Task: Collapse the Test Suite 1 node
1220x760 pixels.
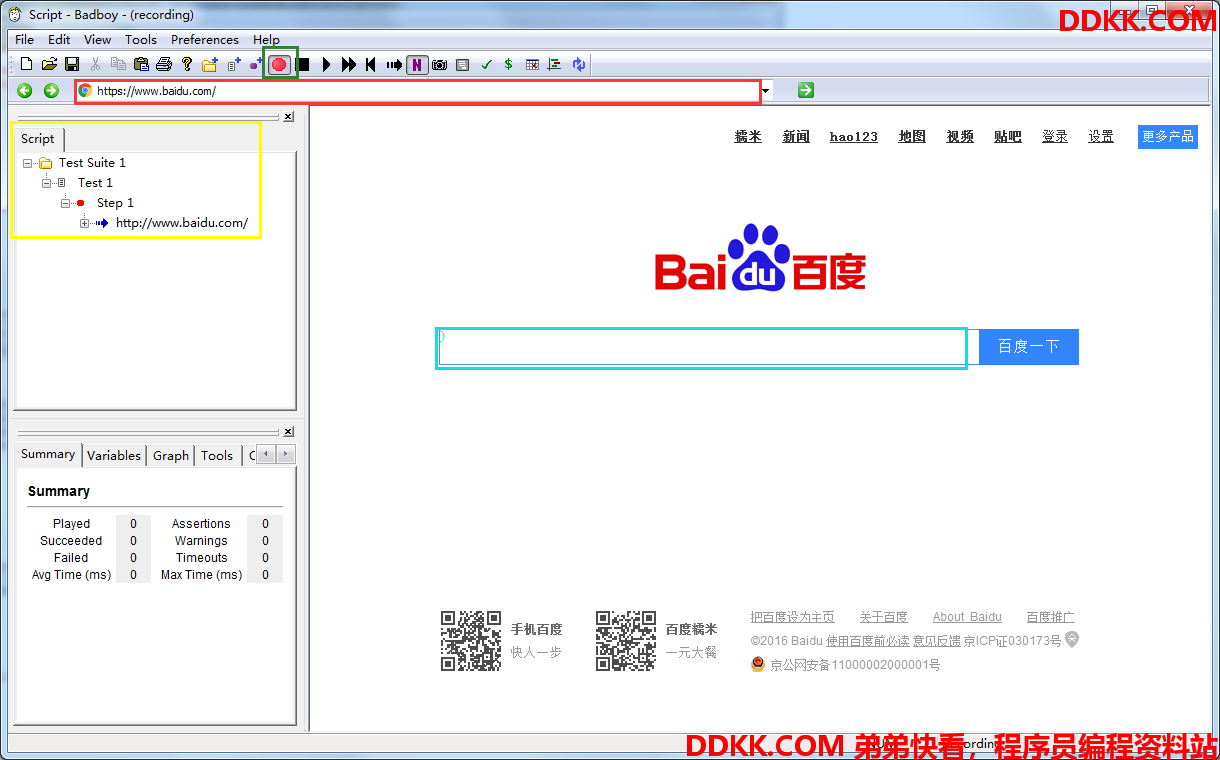Action: tap(27, 163)
